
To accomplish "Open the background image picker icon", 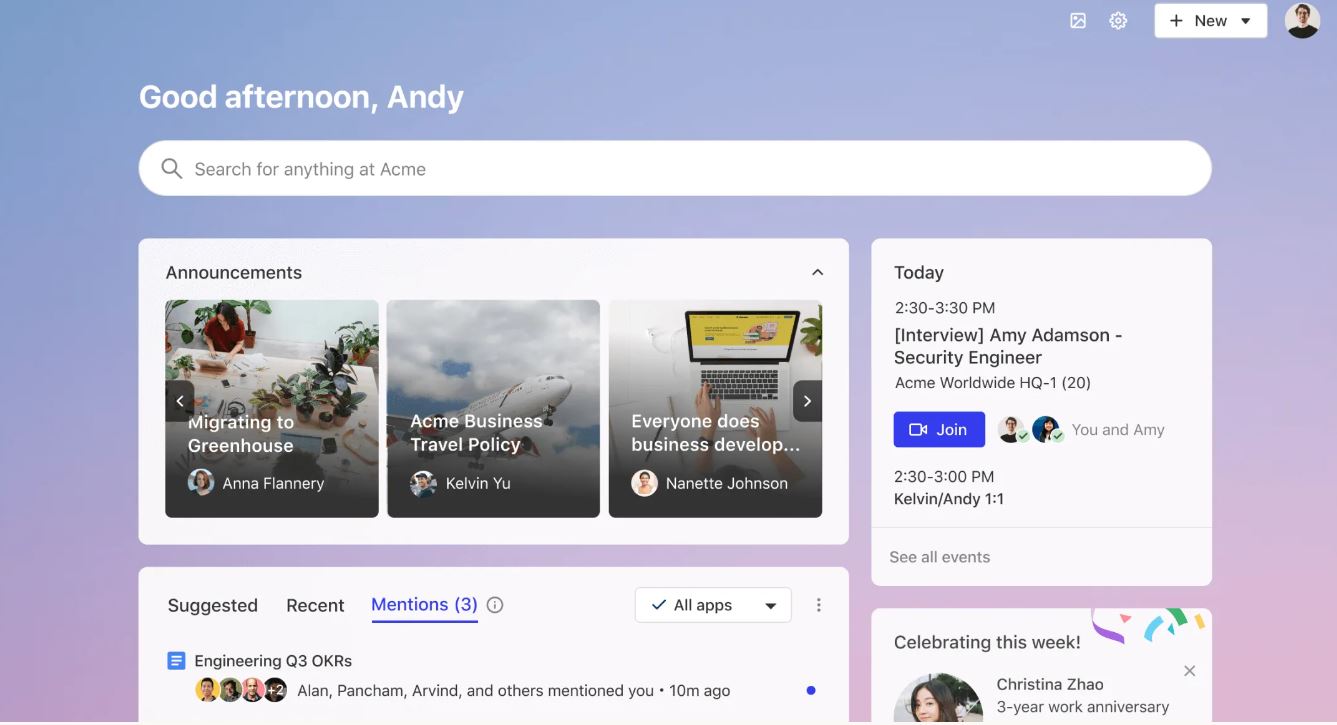I will pos(1078,21).
